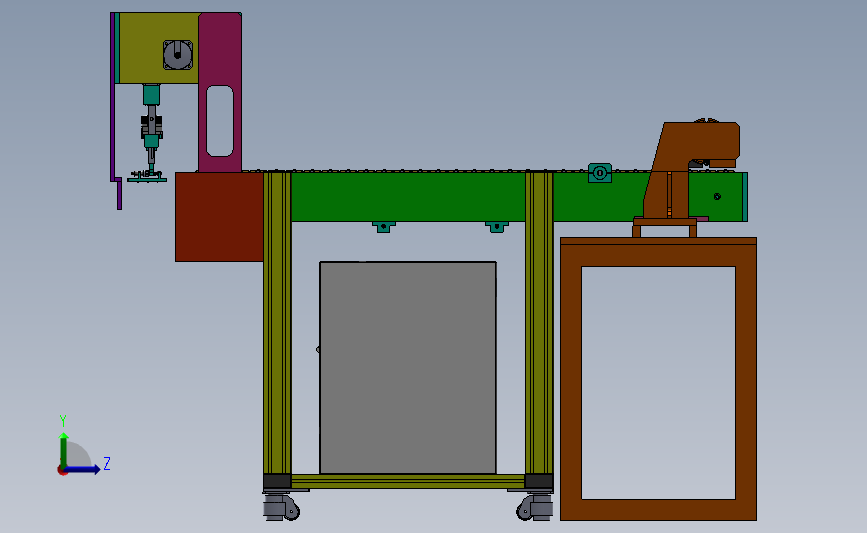This screenshot has height=533, width=867.
Task: Select the teal end cap of the conveyor
Action: [x=745, y=197]
